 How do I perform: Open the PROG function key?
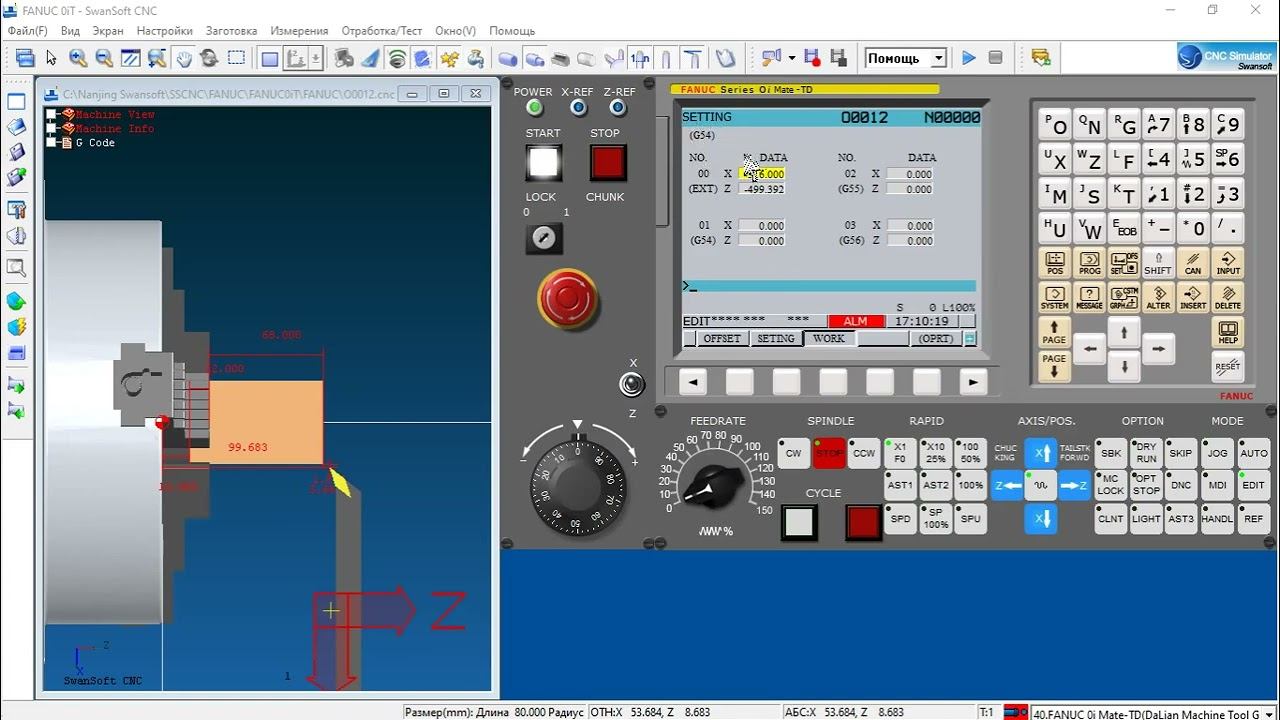pos(1090,263)
